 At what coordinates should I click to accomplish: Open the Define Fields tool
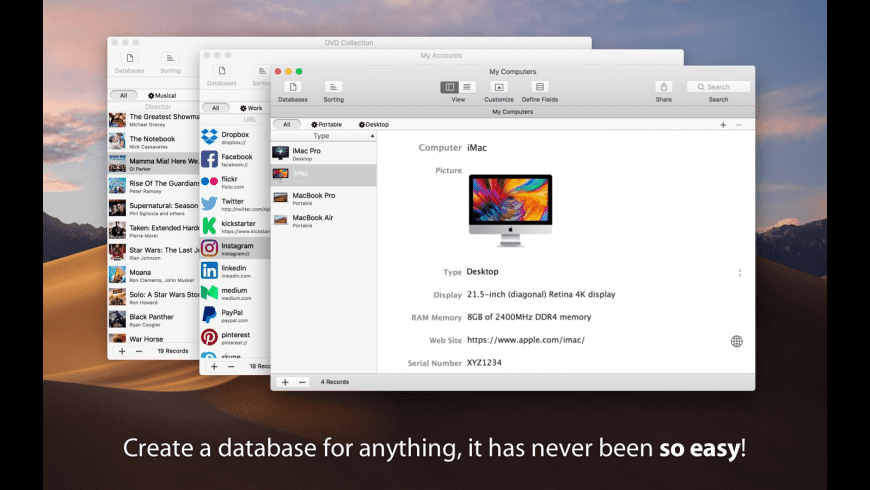coord(540,88)
